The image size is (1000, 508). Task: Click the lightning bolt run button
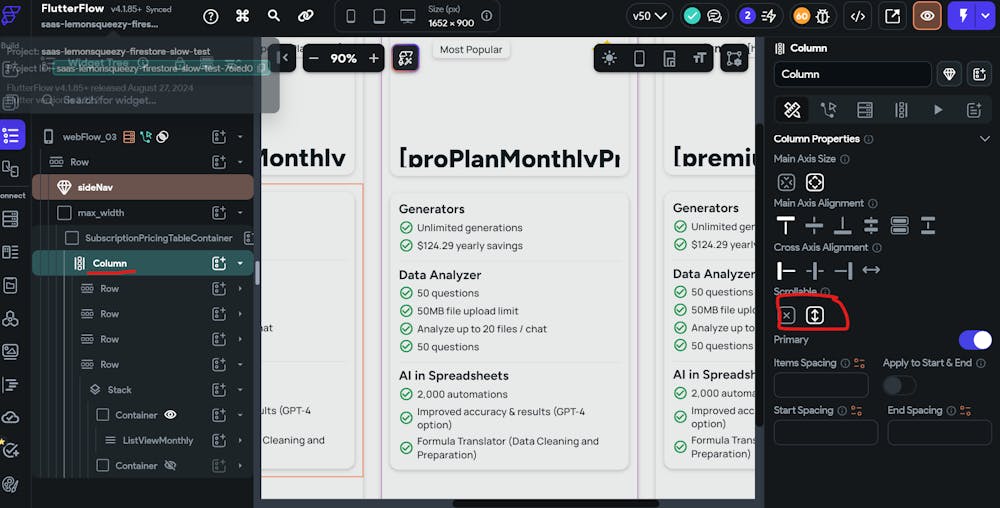click(964, 16)
